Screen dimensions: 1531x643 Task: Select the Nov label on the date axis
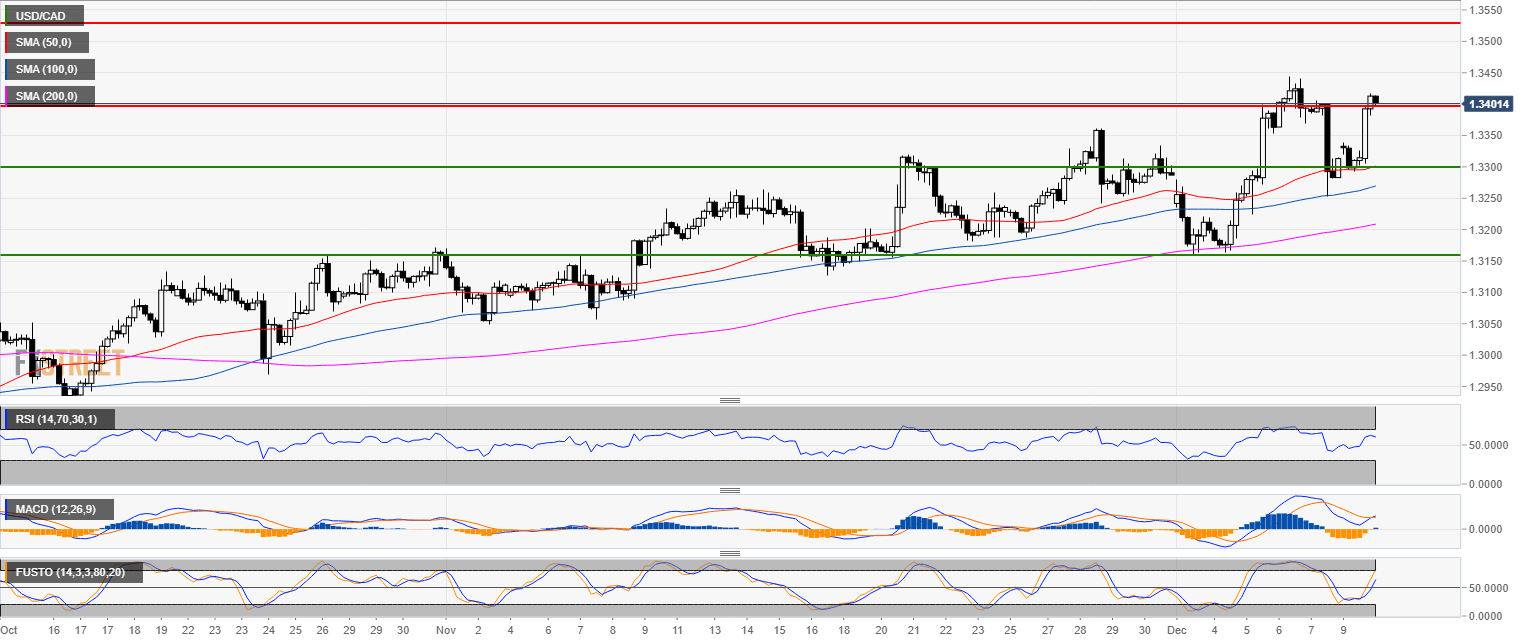tap(445, 631)
